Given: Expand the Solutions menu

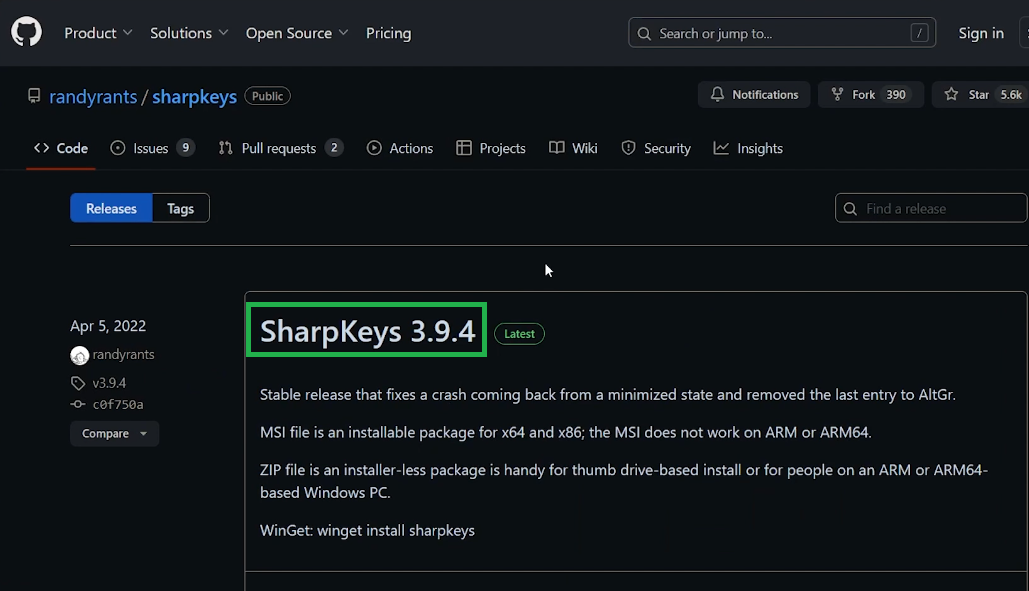Looking at the screenshot, I should click(x=189, y=33).
